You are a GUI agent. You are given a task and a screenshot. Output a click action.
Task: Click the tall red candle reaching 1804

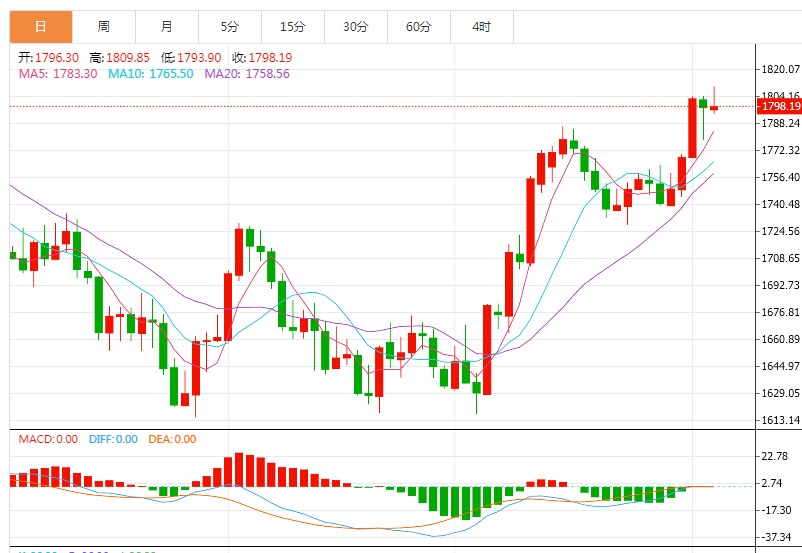[692, 128]
